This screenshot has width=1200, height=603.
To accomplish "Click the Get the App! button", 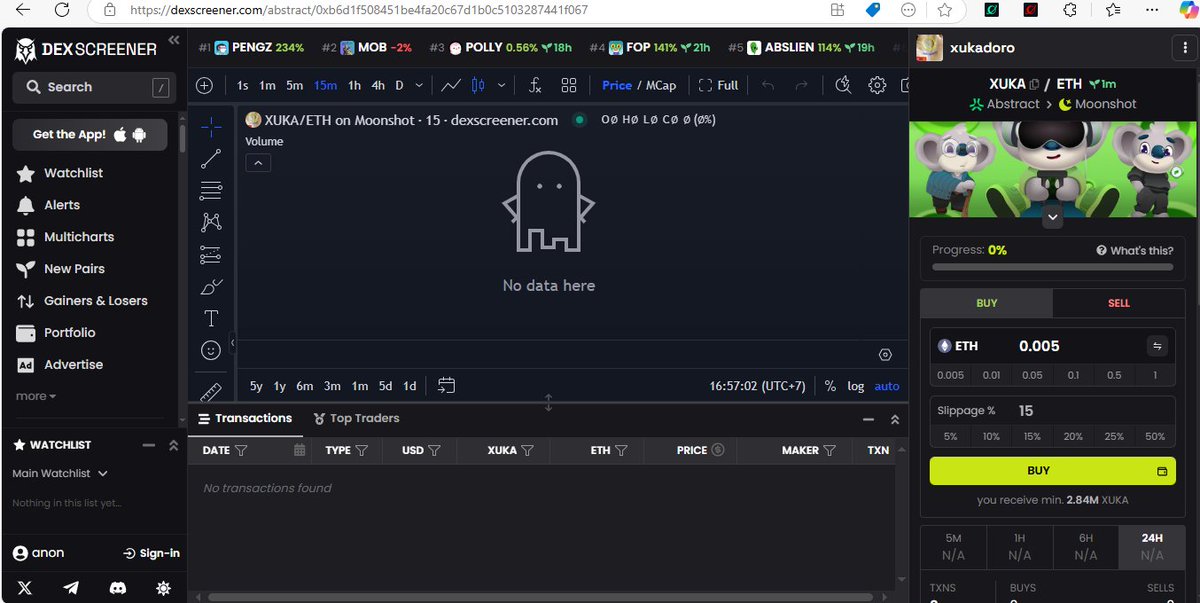I will click(x=90, y=134).
